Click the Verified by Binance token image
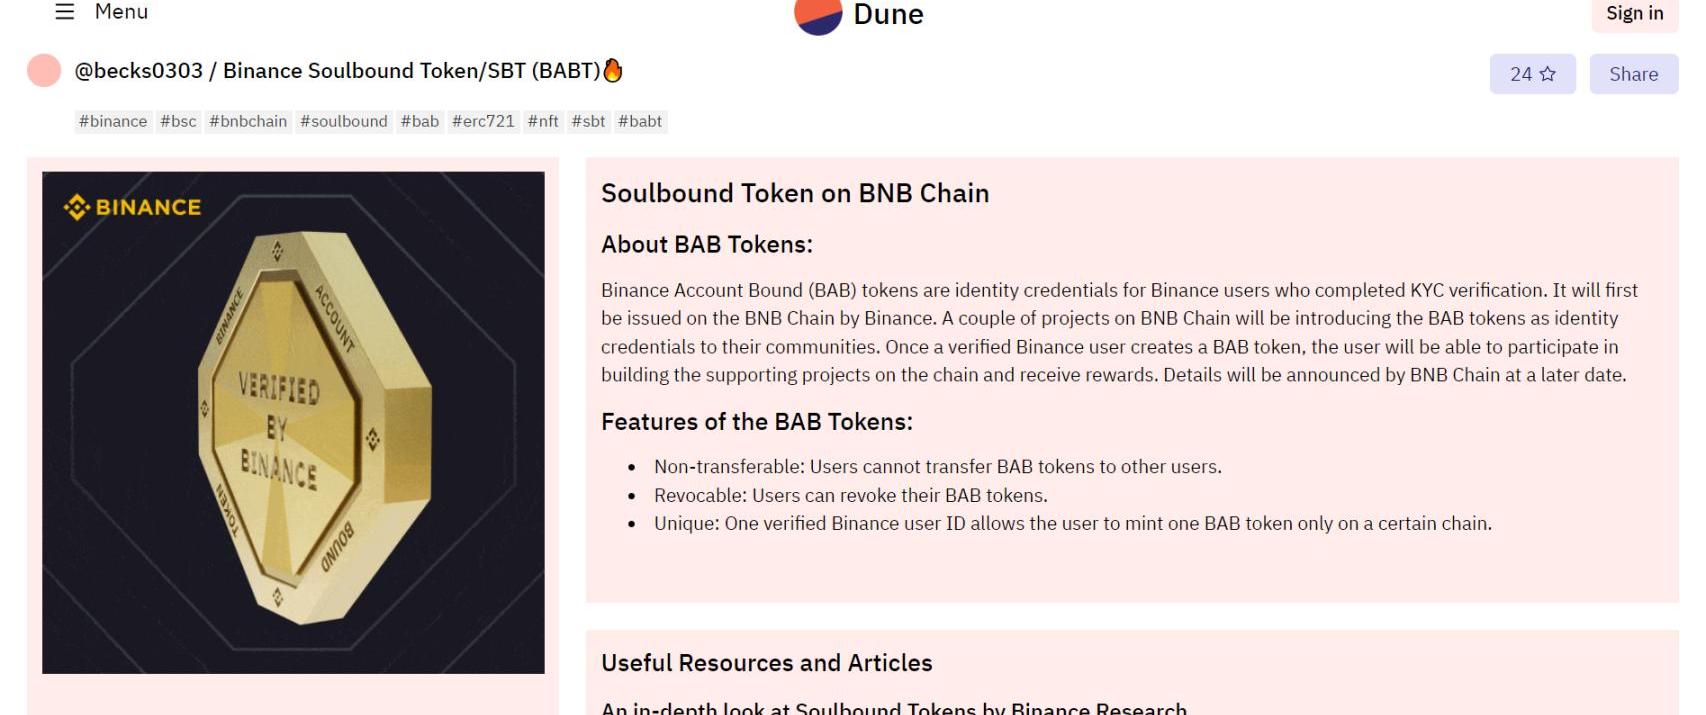This screenshot has width=1706, height=715. coord(293,422)
